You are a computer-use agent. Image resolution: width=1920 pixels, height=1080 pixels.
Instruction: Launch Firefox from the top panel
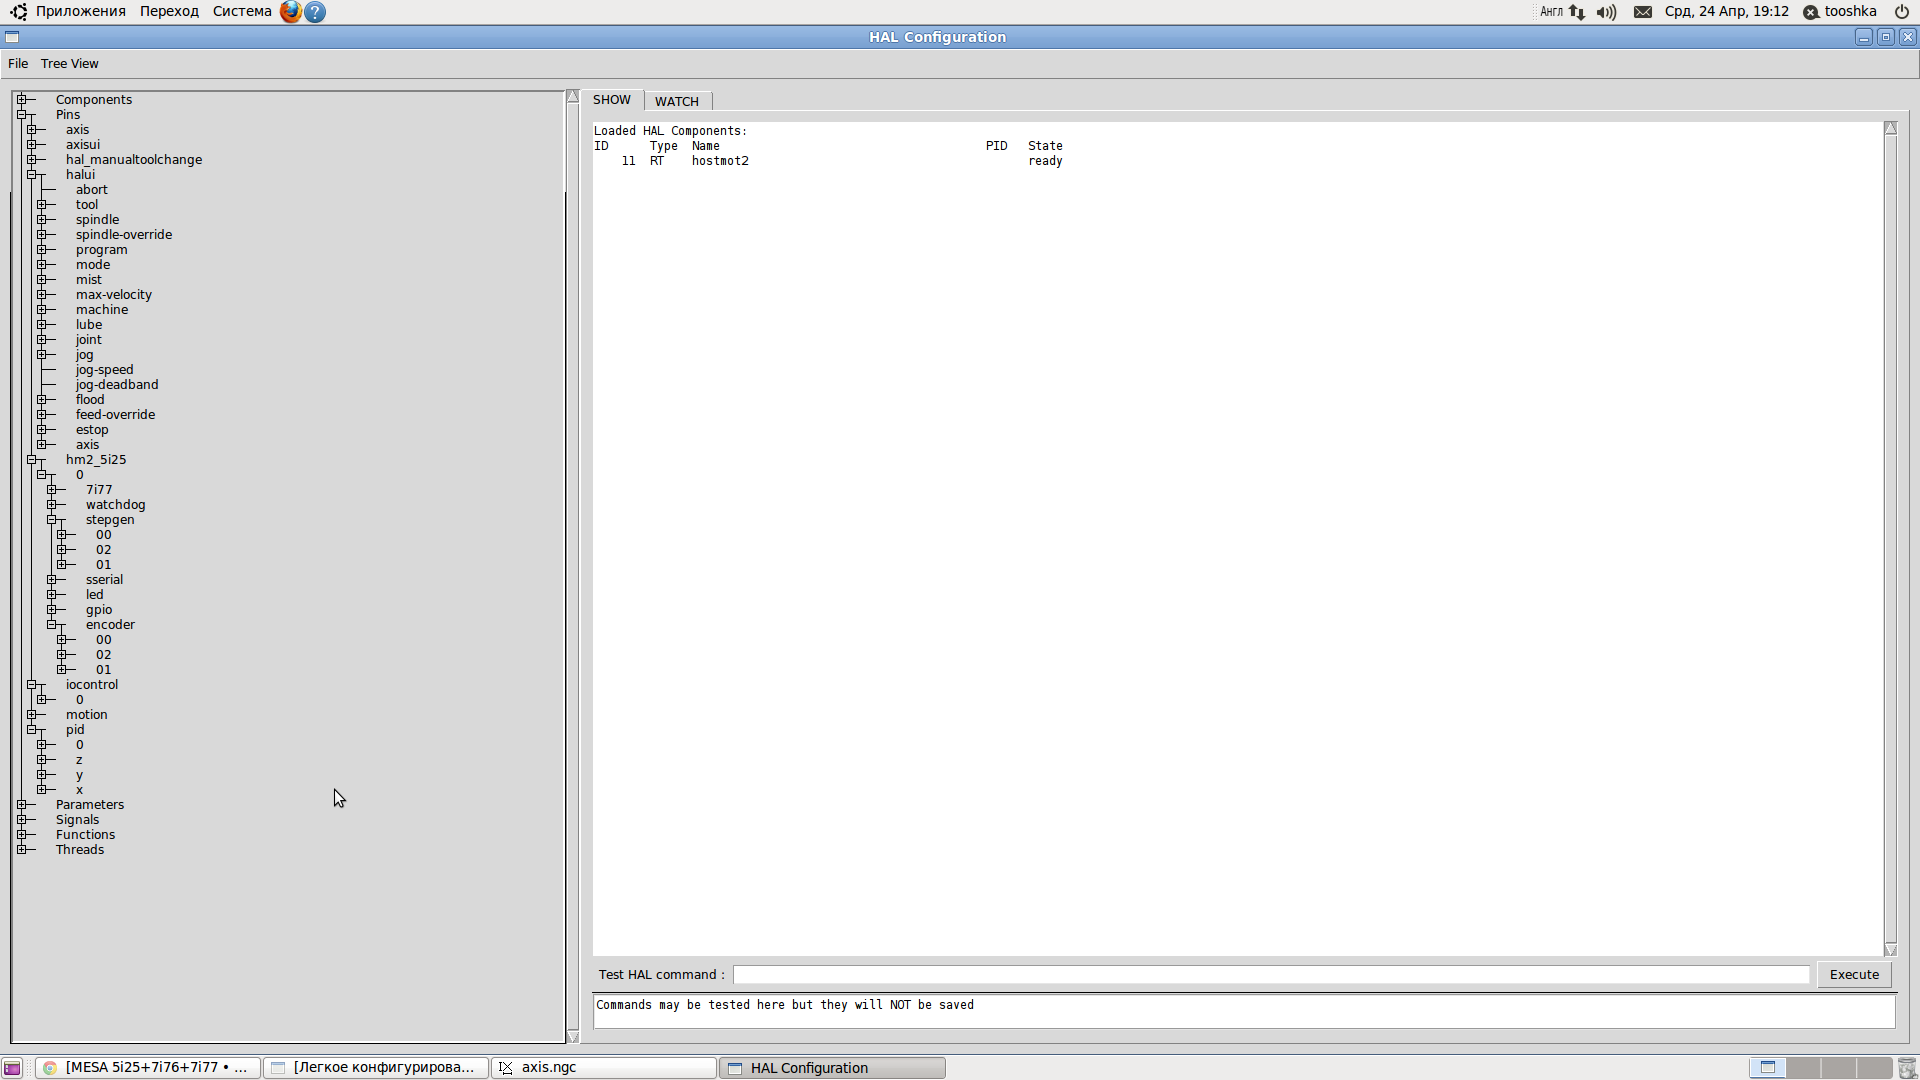pos(290,12)
